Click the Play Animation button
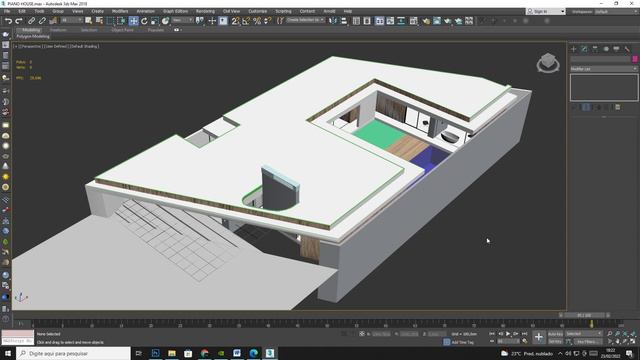This screenshot has height=360, width=640. point(508,334)
